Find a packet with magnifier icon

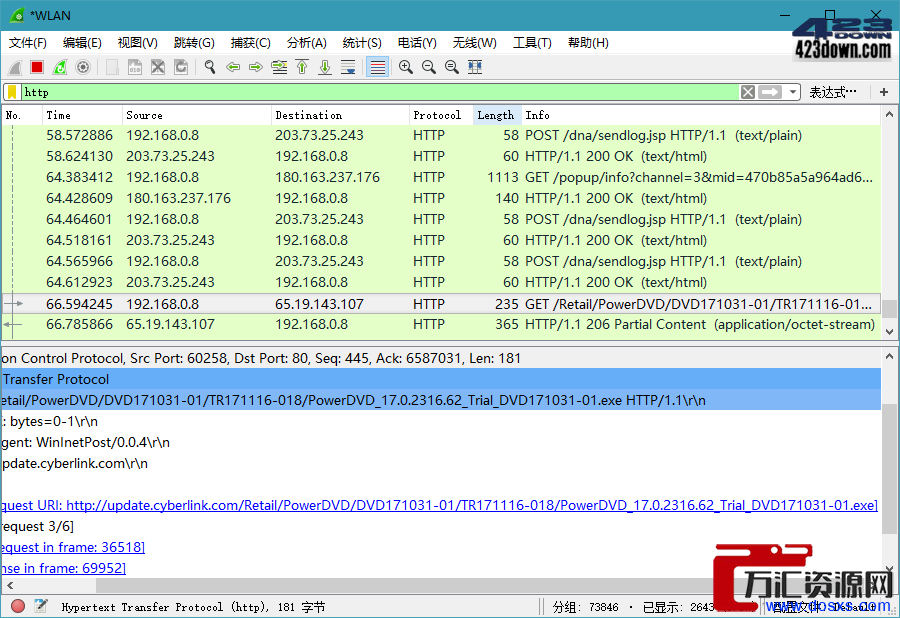point(210,67)
